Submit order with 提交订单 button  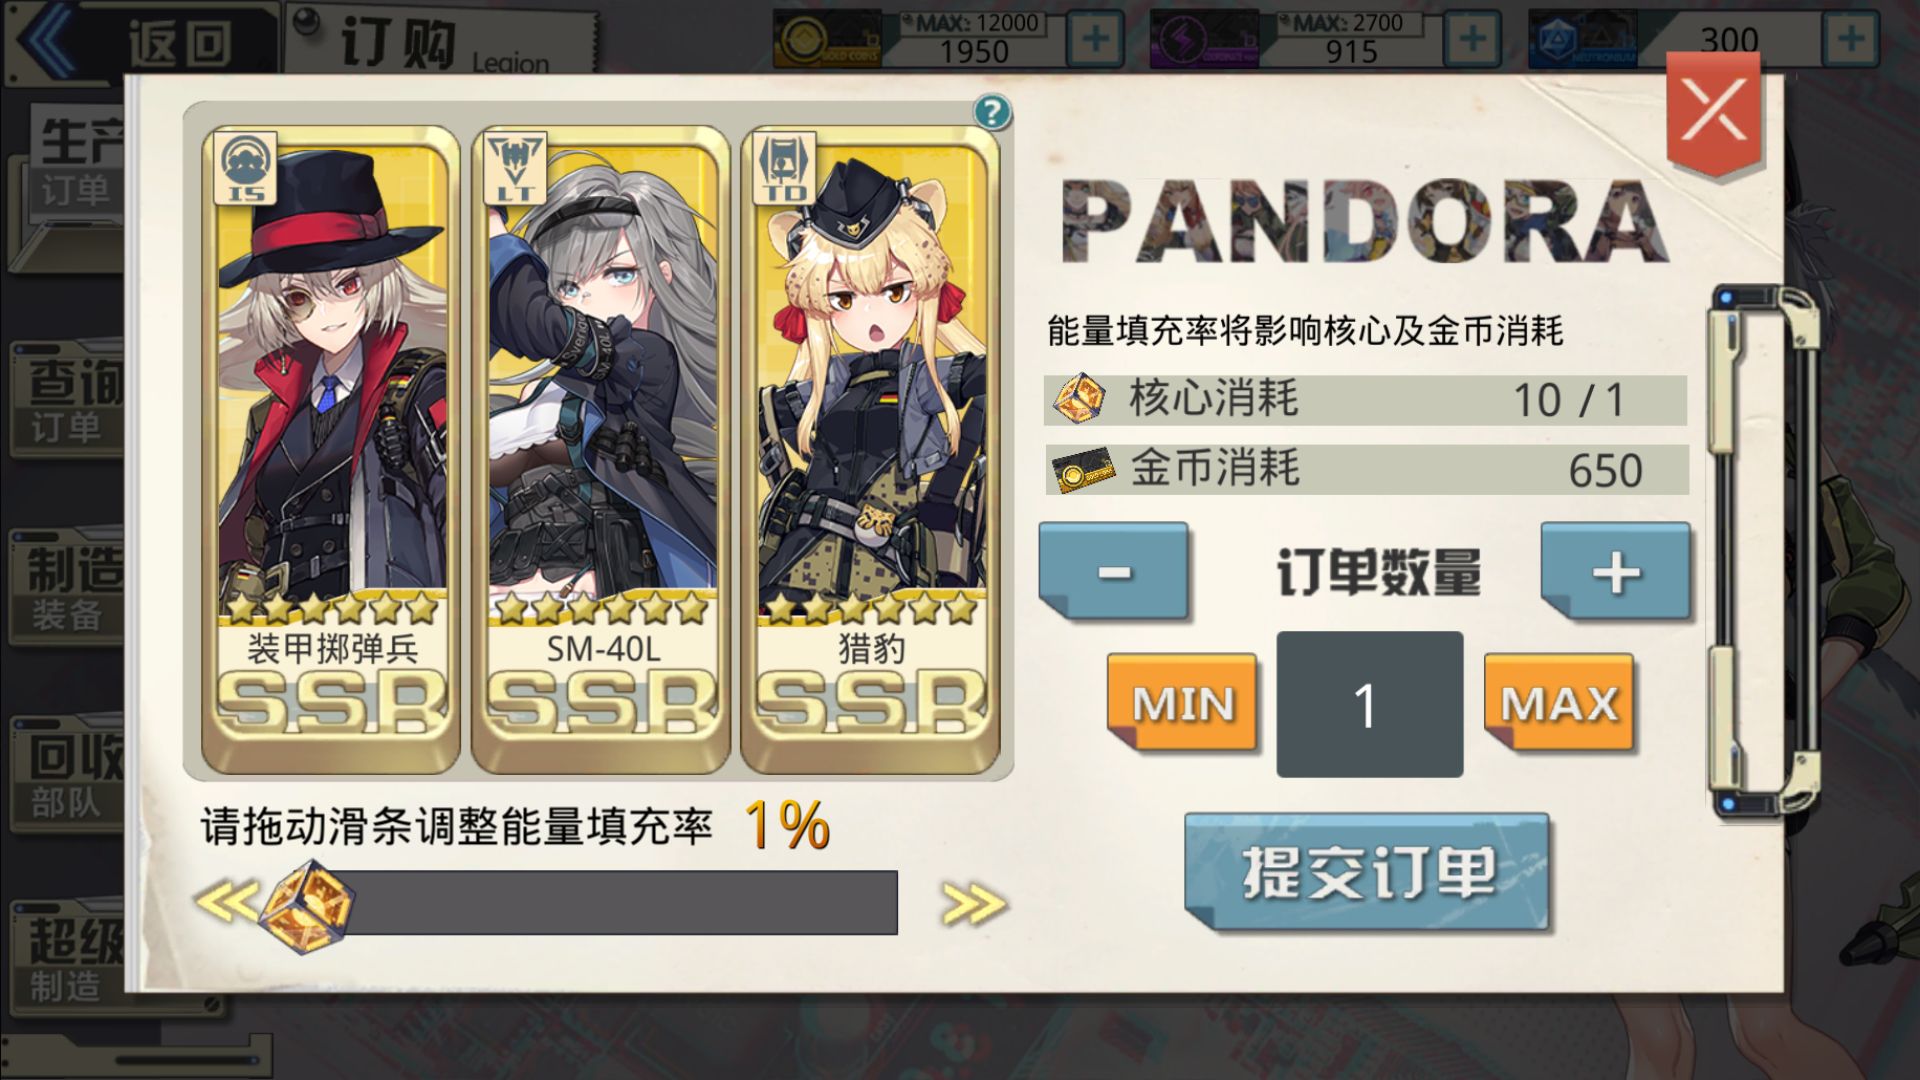tap(1367, 873)
